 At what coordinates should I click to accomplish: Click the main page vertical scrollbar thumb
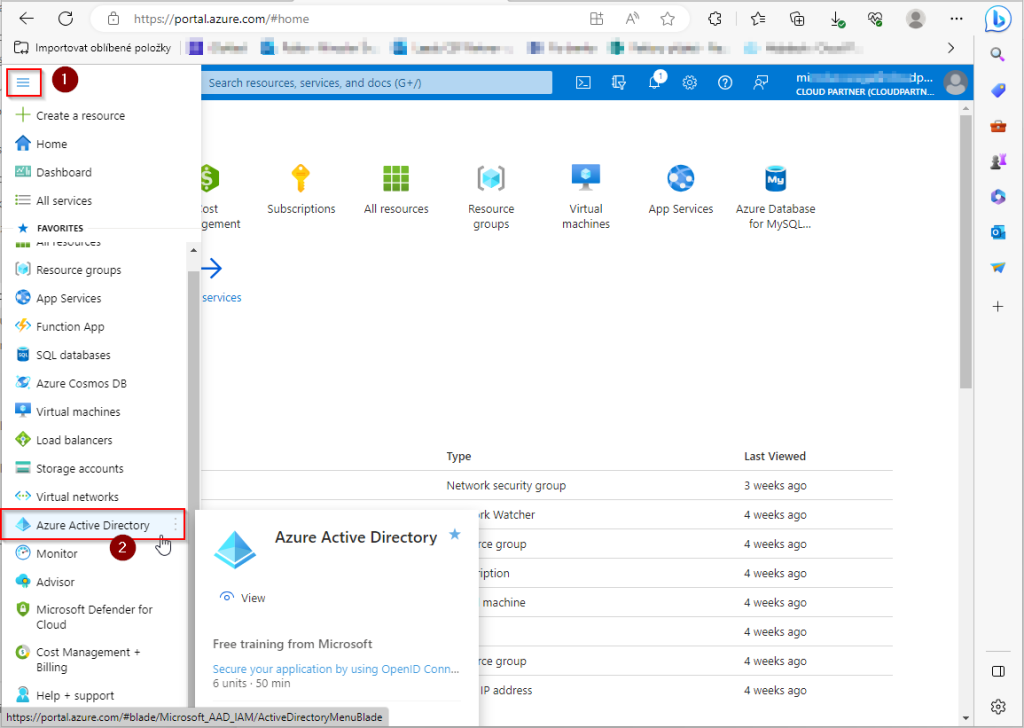(x=966, y=251)
